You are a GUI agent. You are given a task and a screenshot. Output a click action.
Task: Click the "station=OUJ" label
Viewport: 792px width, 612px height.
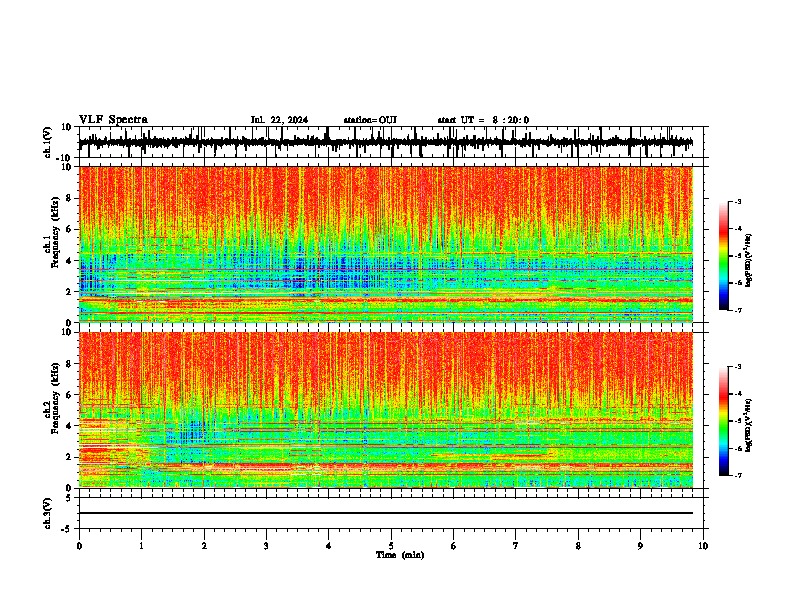(370, 120)
